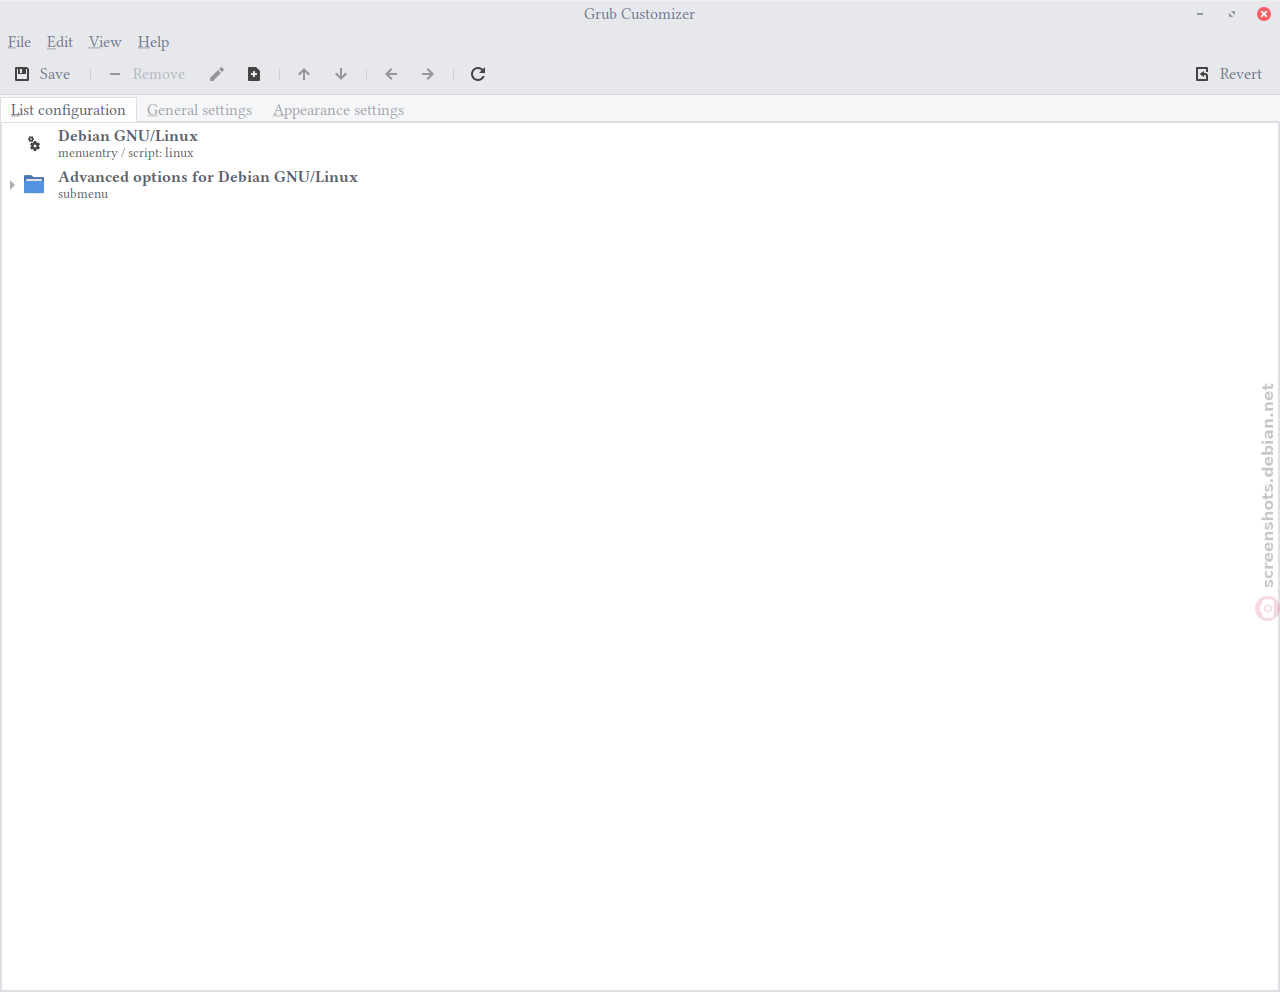Switch to the Appearance settings tab
The height and width of the screenshot is (992, 1280).
(x=339, y=110)
